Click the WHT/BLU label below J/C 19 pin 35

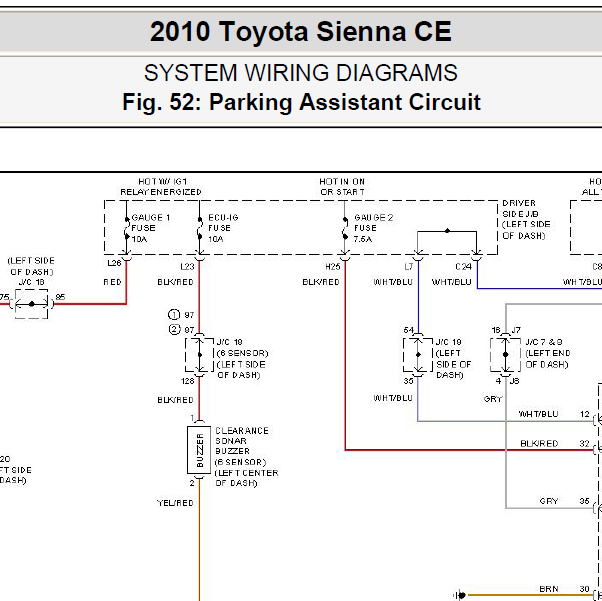pyautogui.click(x=393, y=398)
